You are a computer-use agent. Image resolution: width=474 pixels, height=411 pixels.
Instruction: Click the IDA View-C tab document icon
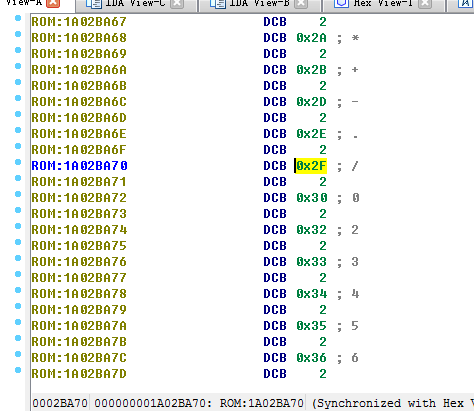coord(94,3)
